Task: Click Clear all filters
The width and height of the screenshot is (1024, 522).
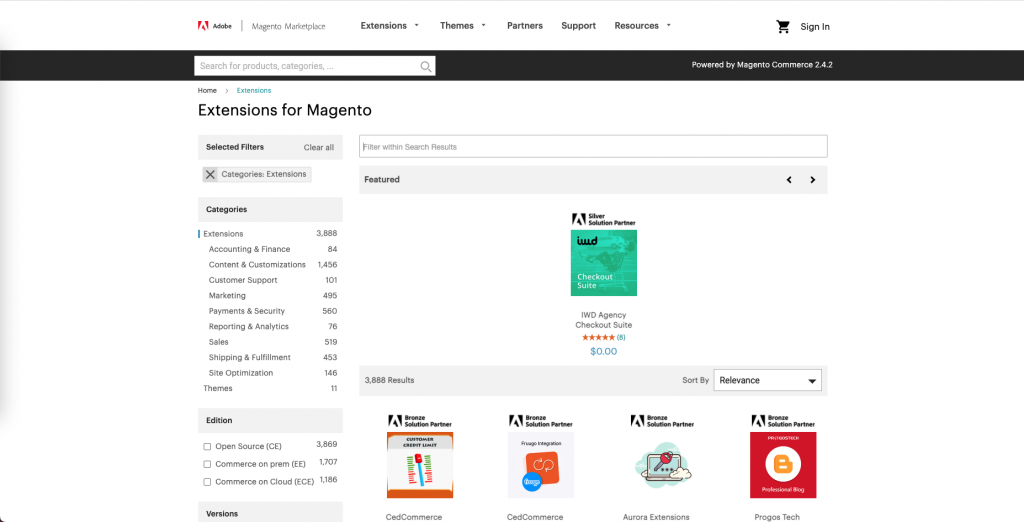Action: (x=319, y=148)
